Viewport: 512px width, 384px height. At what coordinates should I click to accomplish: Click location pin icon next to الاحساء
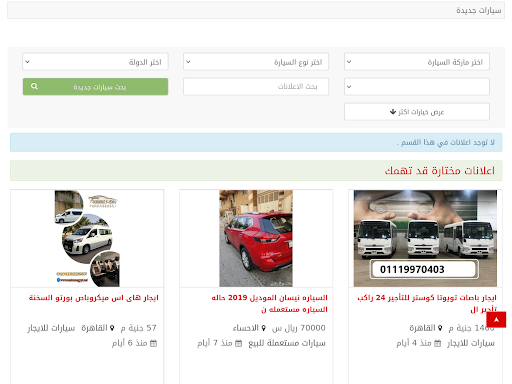(263, 328)
